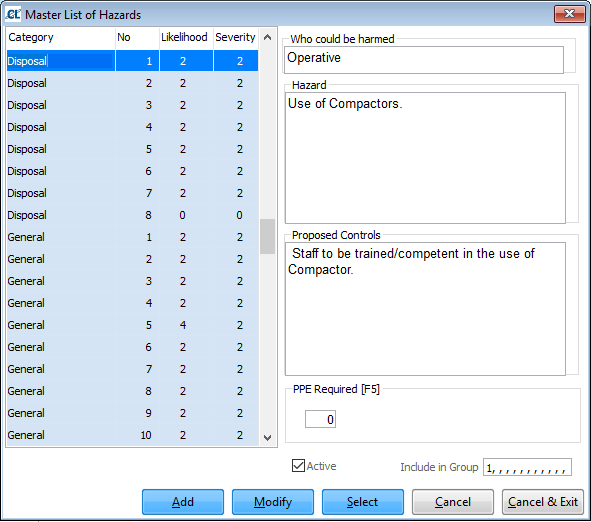Screen dimensions: 591x522
Task: Click the scroll up arrow in hazard list
Action: (x=268, y=37)
